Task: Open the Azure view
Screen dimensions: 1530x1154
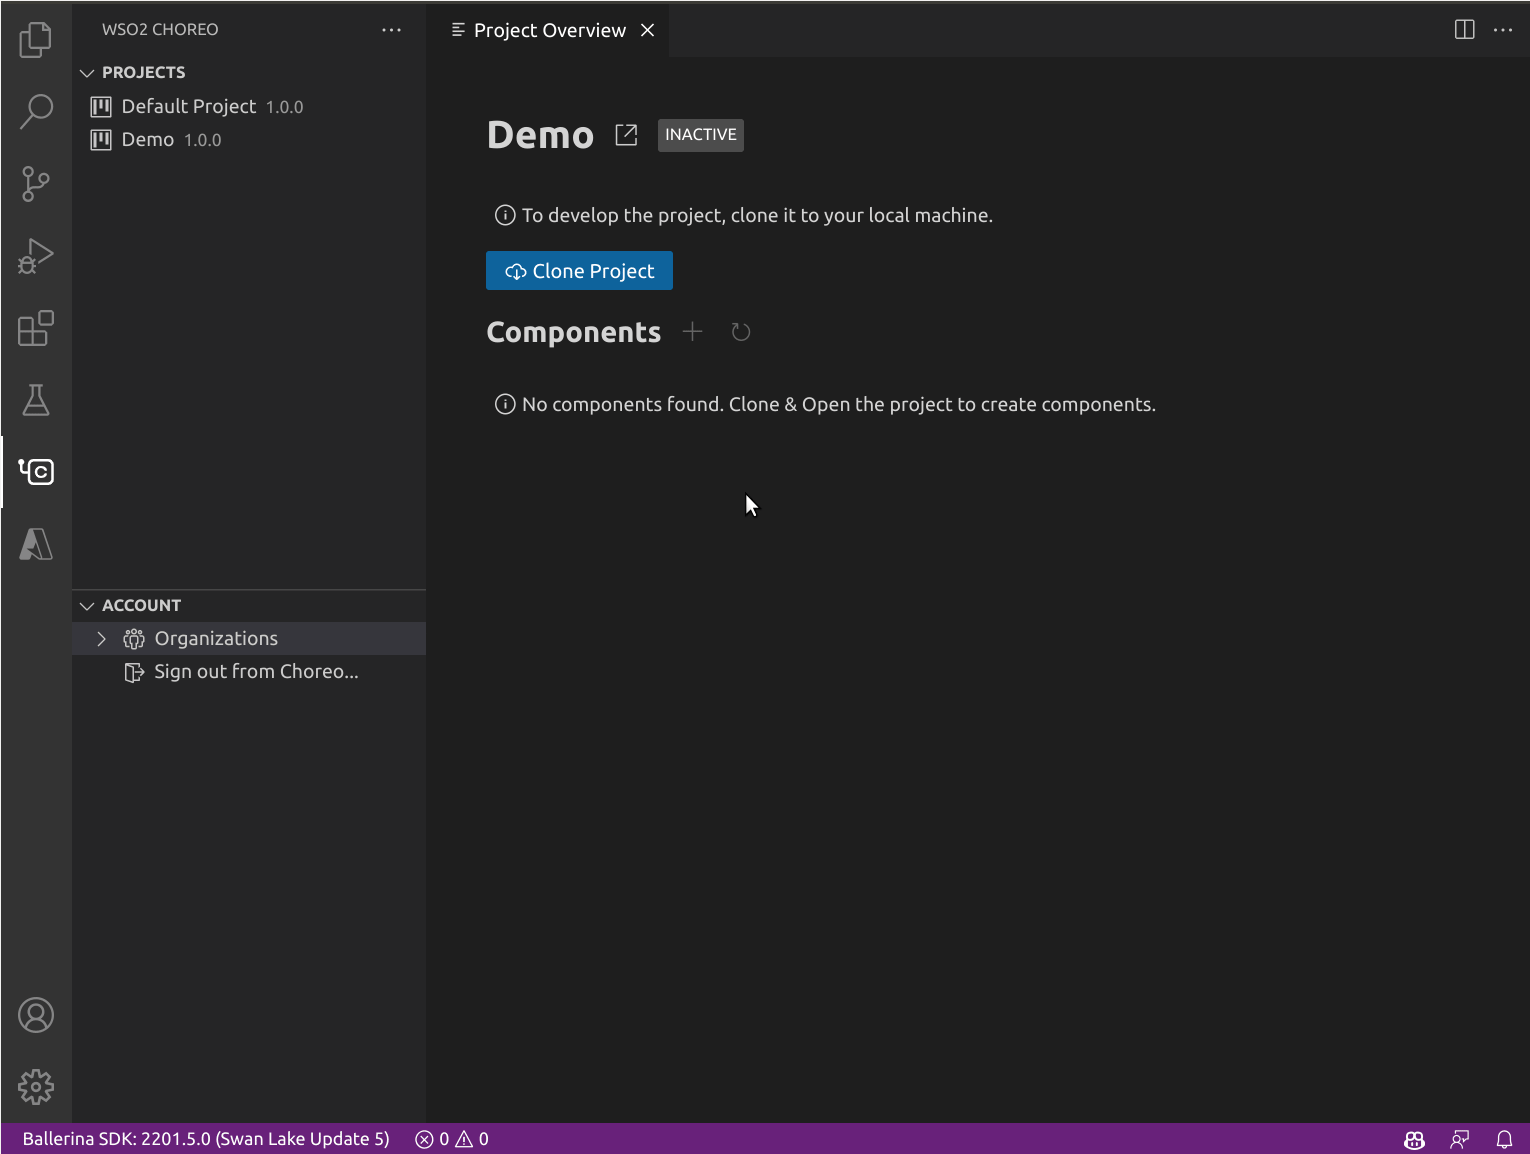Action: [x=36, y=544]
